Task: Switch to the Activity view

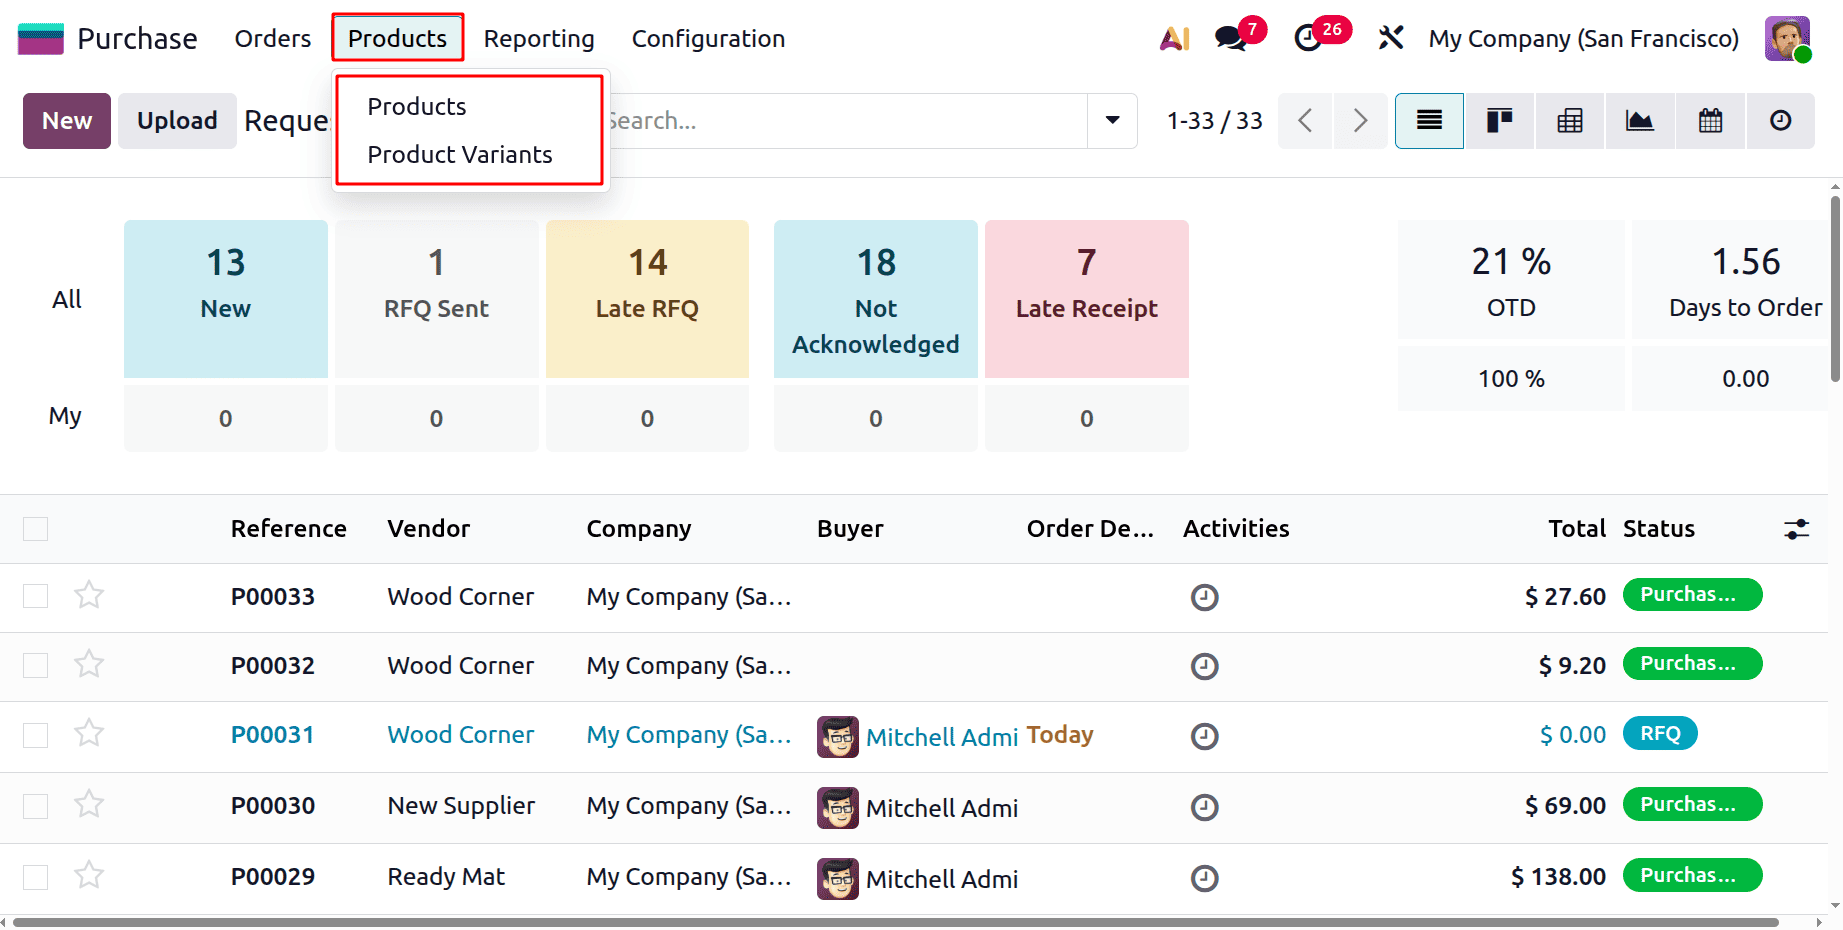Action: [x=1779, y=120]
